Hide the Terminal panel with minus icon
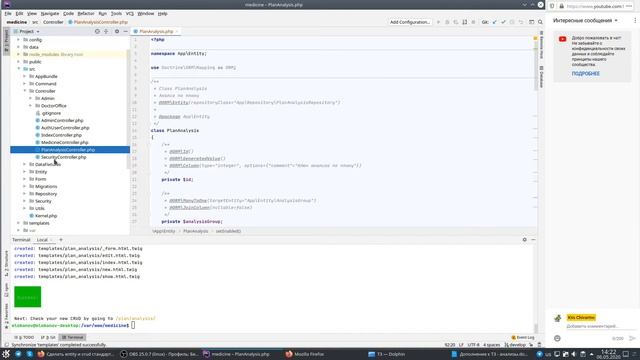Viewport: 640px width, 360px height. [533, 240]
